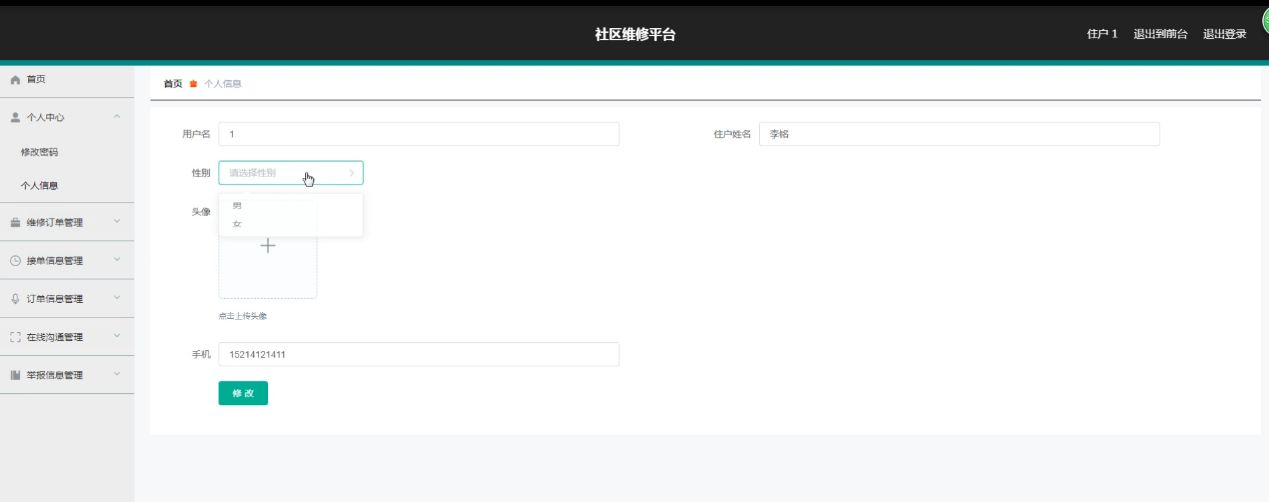Click the arrow in the 性别 select box
Image resolution: width=1269 pixels, height=502 pixels.
[351, 173]
